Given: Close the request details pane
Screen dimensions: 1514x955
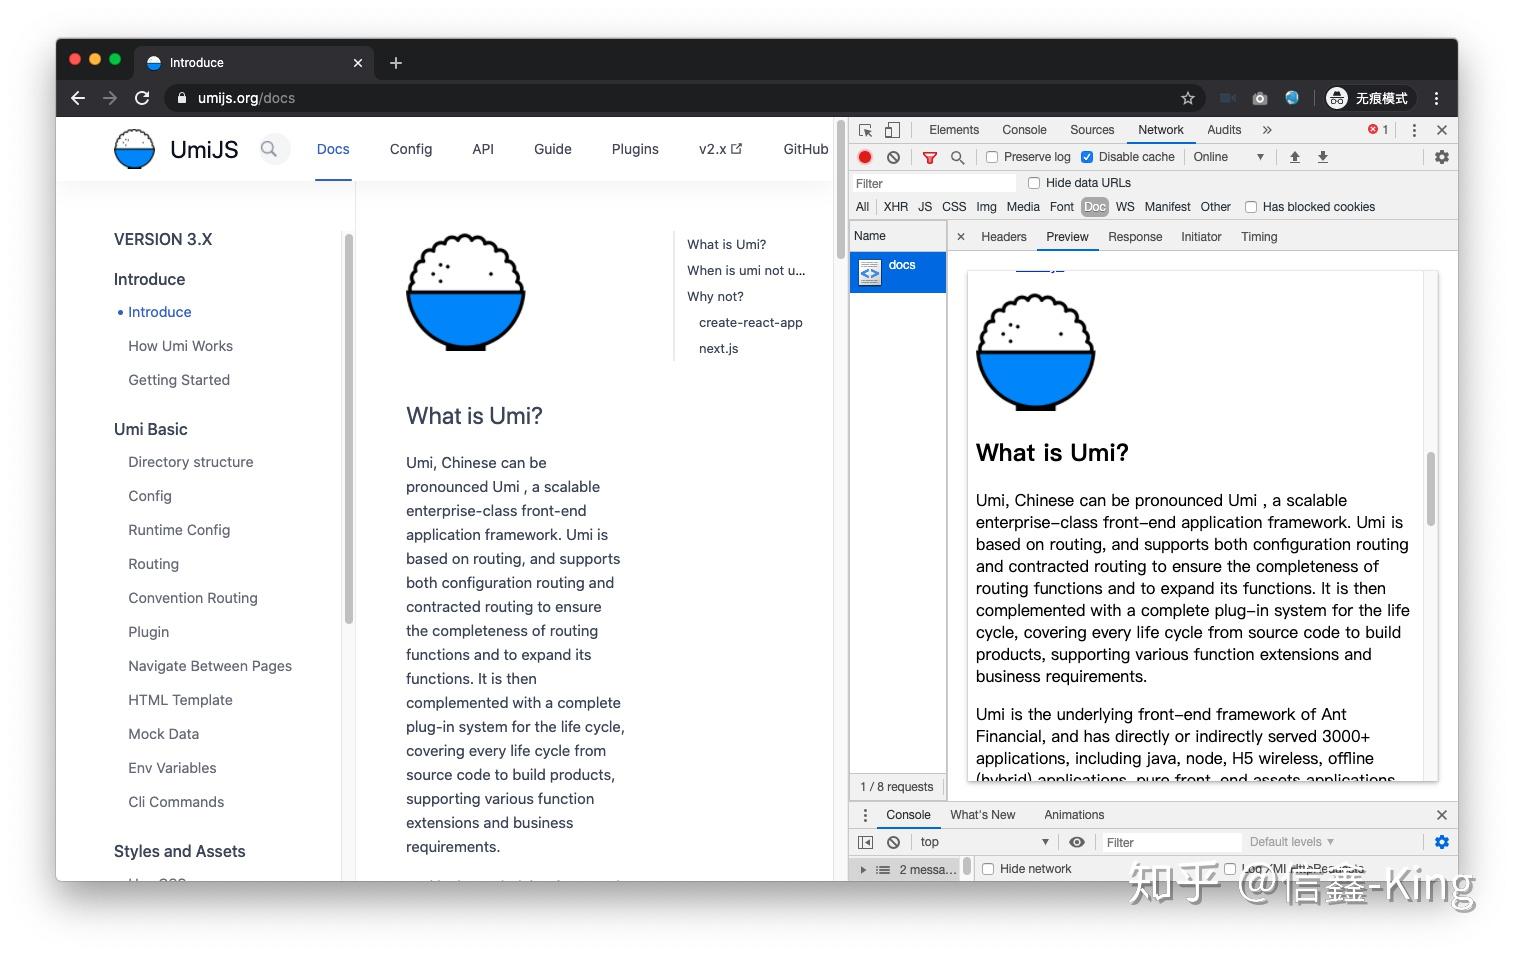Looking at the screenshot, I should click(x=961, y=237).
